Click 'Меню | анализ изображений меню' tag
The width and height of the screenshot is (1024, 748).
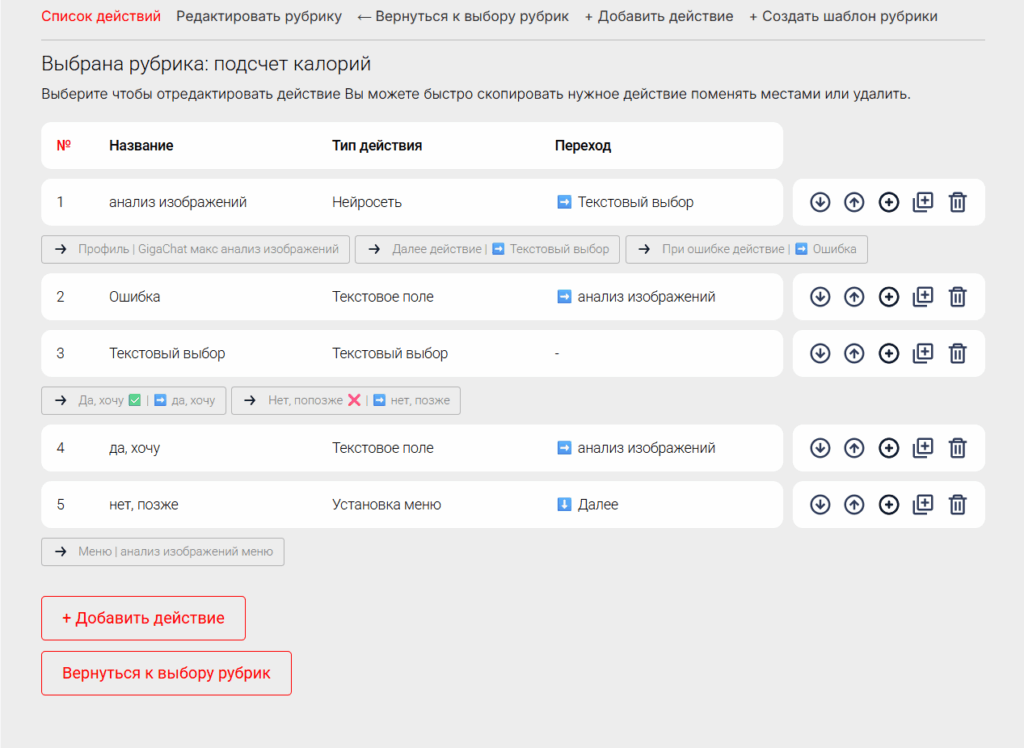tap(163, 552)
